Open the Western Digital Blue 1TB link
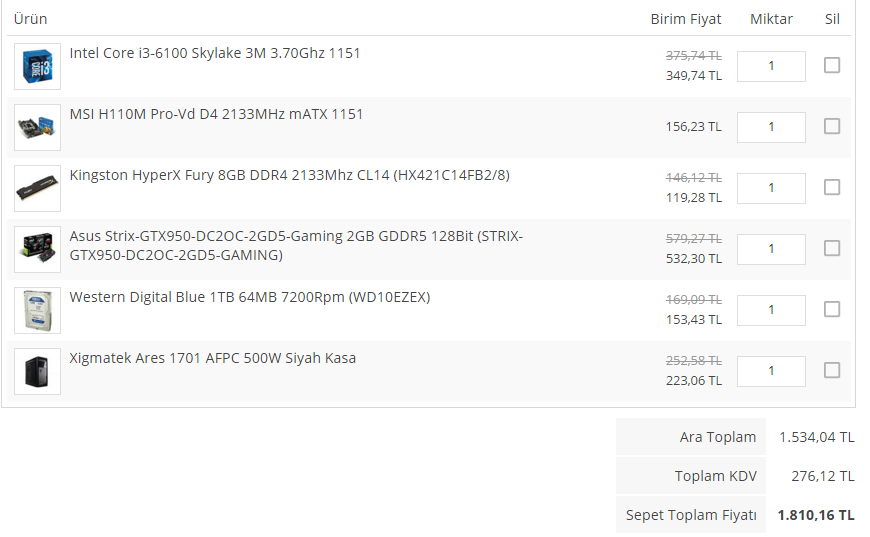 click(x=250, y=297)
